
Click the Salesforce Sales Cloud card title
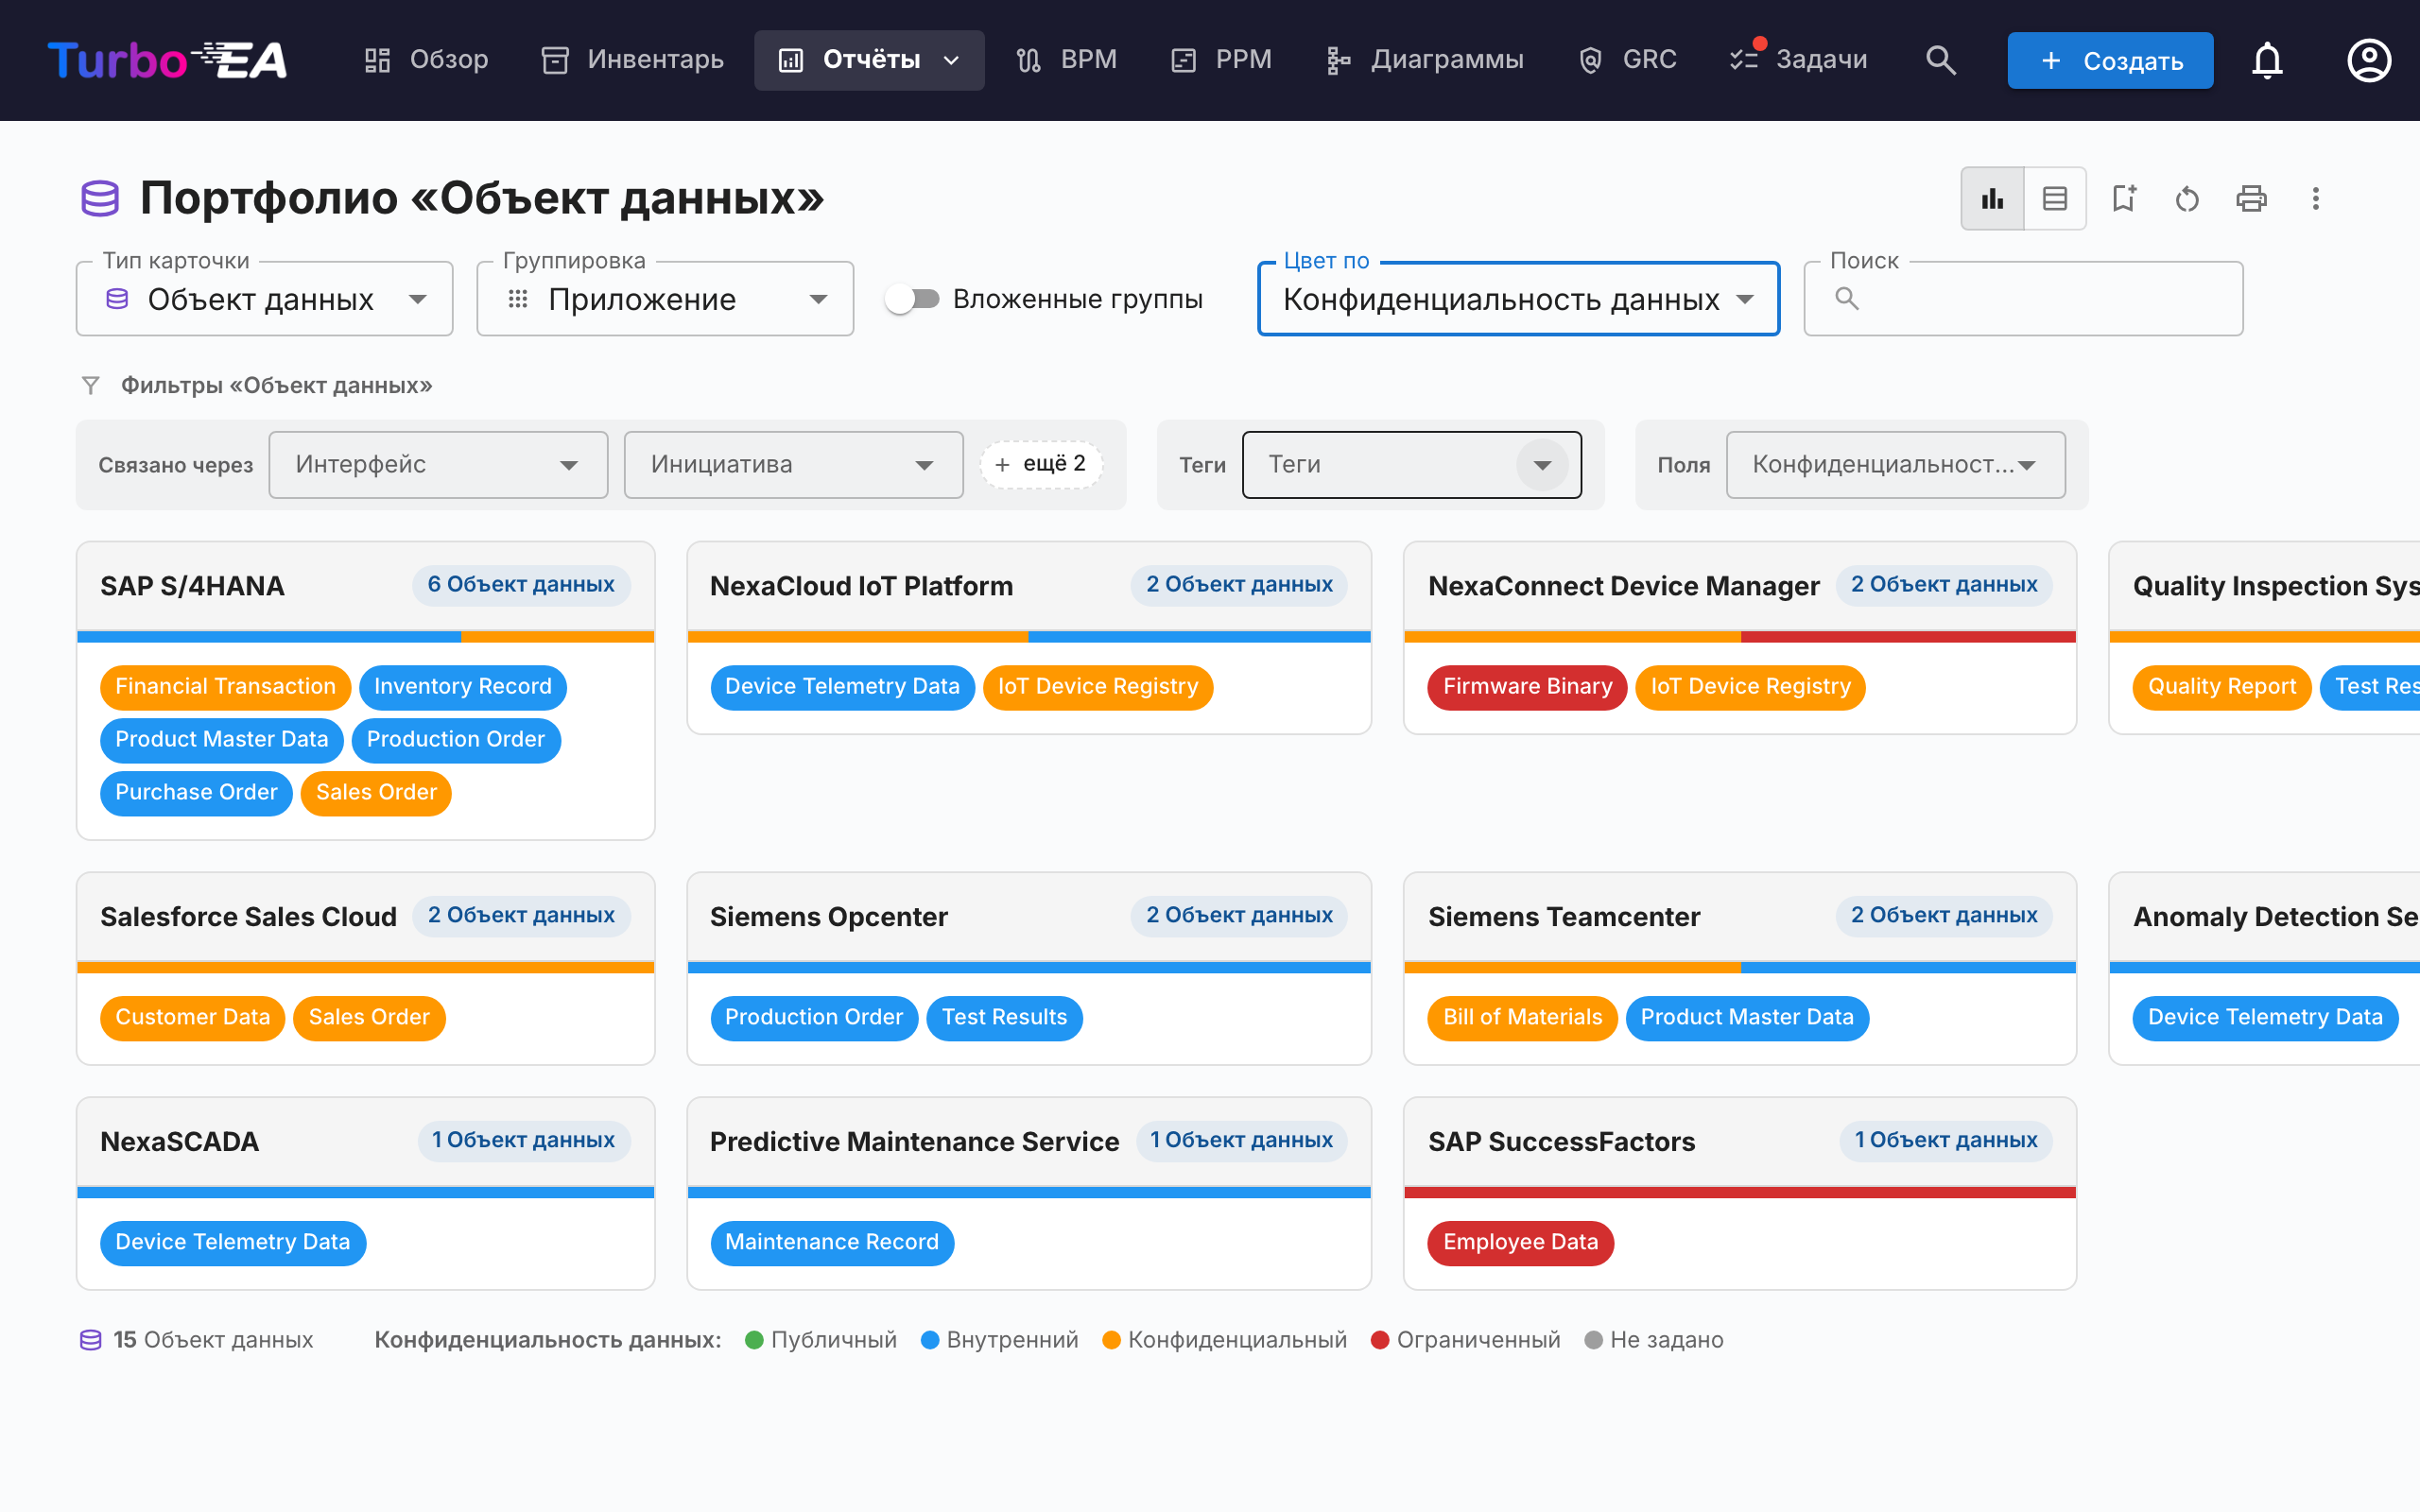[248, 916]
